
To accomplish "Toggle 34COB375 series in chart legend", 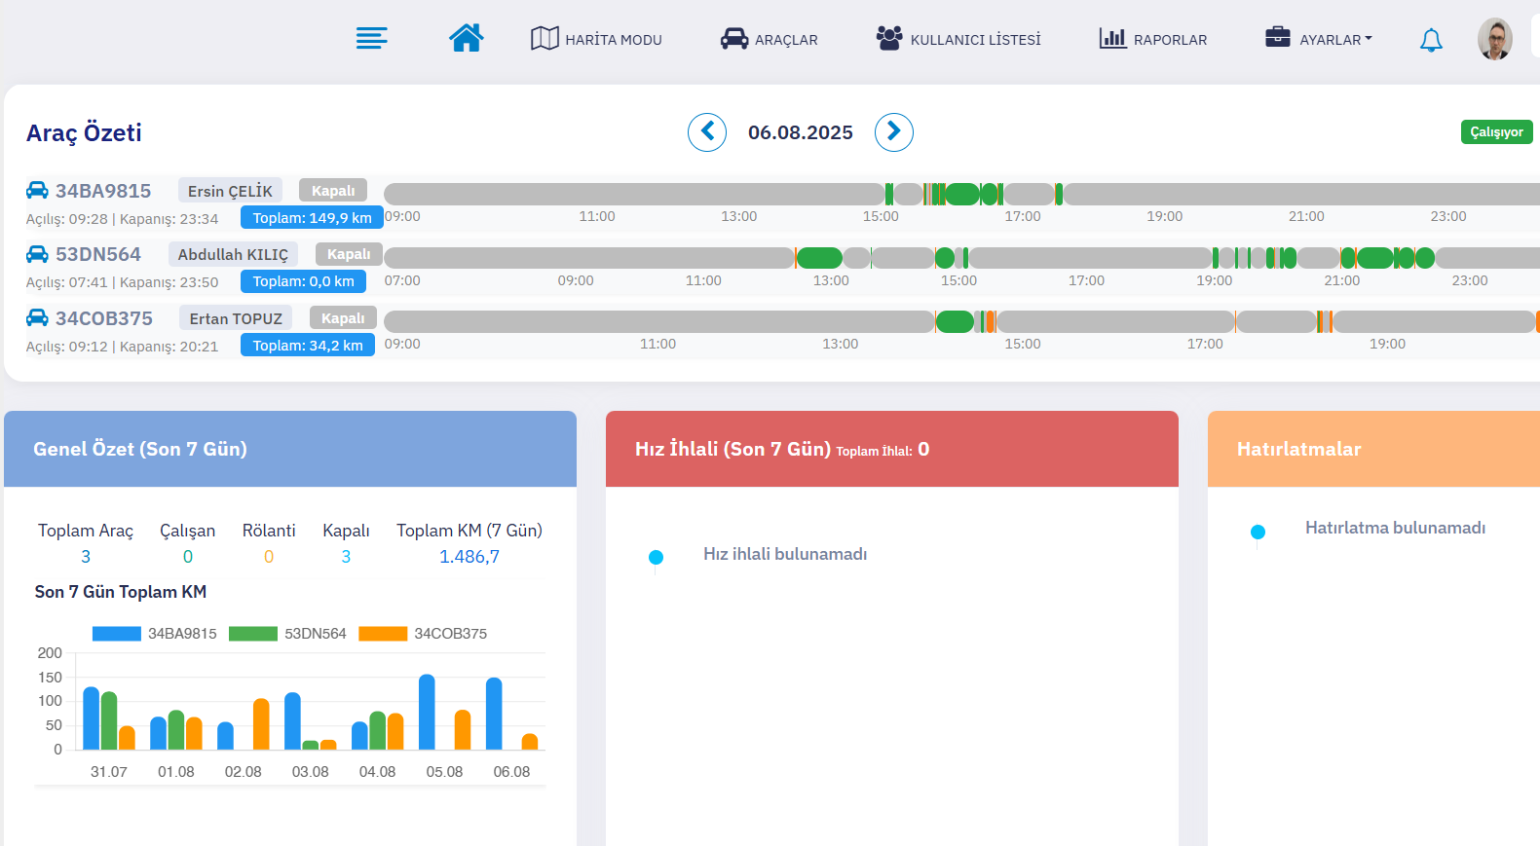I will (423, 633).
